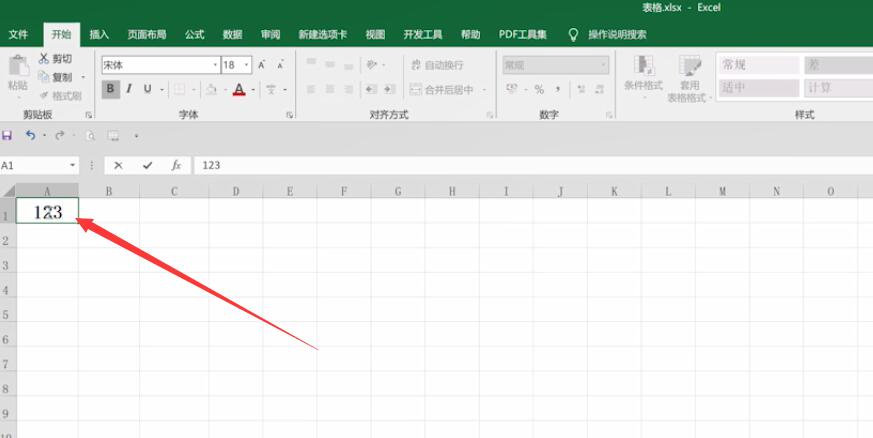Click the Save icon in the quick access toolbar
The width and height of the screenshot is (873, 438).
[7, 135]
